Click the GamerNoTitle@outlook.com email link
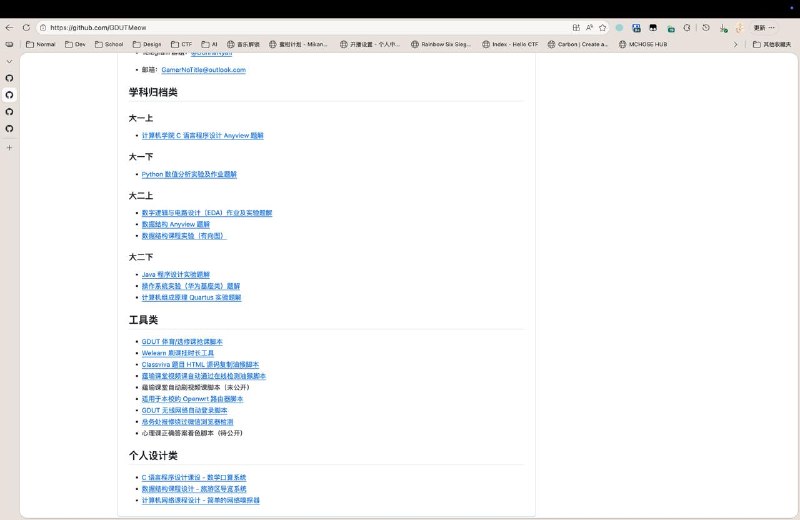800x520 pixels. [x=204, y=70]
